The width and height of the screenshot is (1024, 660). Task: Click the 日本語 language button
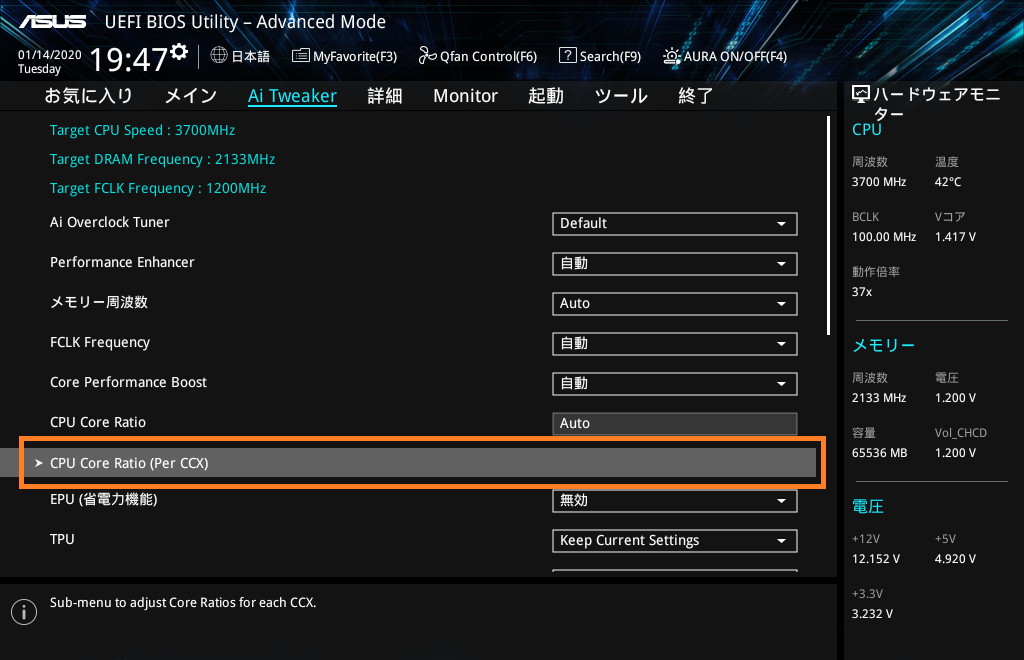[251, 56]
